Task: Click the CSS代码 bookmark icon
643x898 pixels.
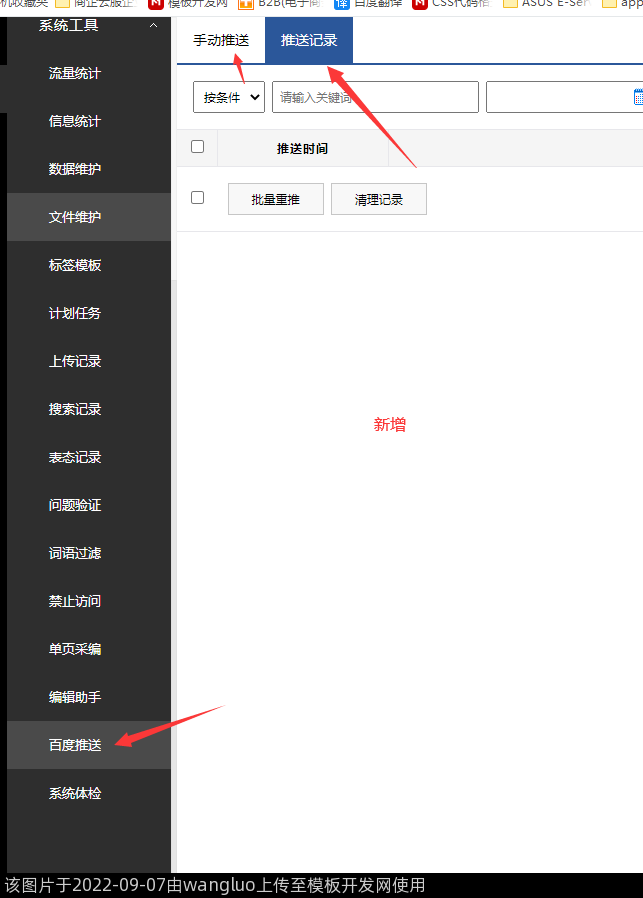Action: click(x=419, y=4)
